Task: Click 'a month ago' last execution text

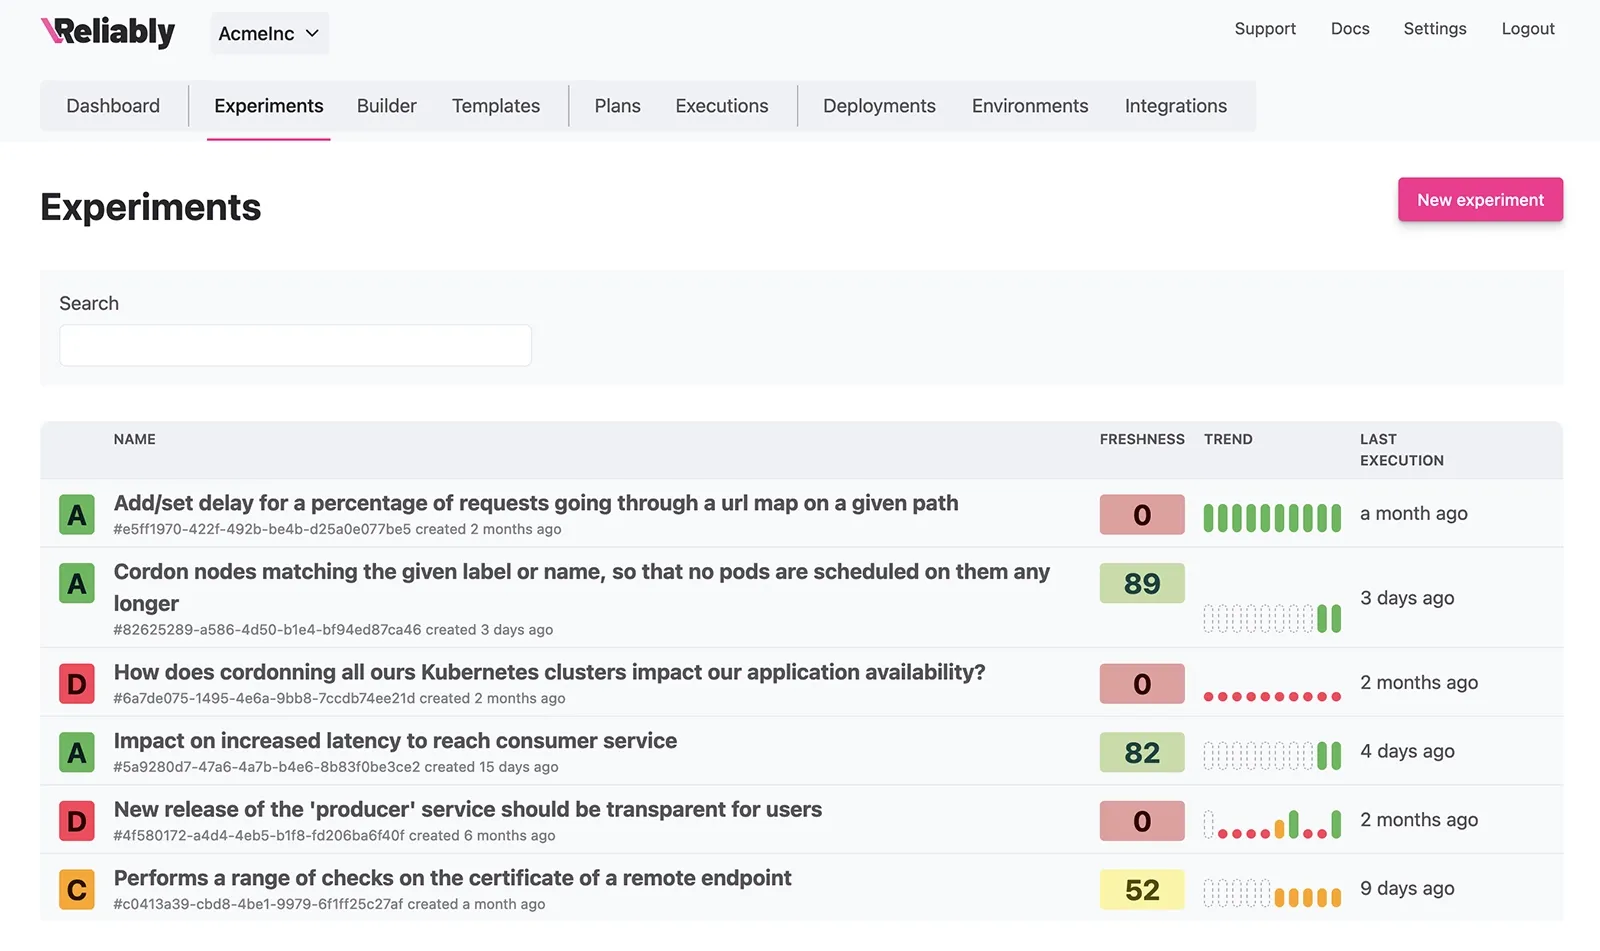Action: (1414, 514)
